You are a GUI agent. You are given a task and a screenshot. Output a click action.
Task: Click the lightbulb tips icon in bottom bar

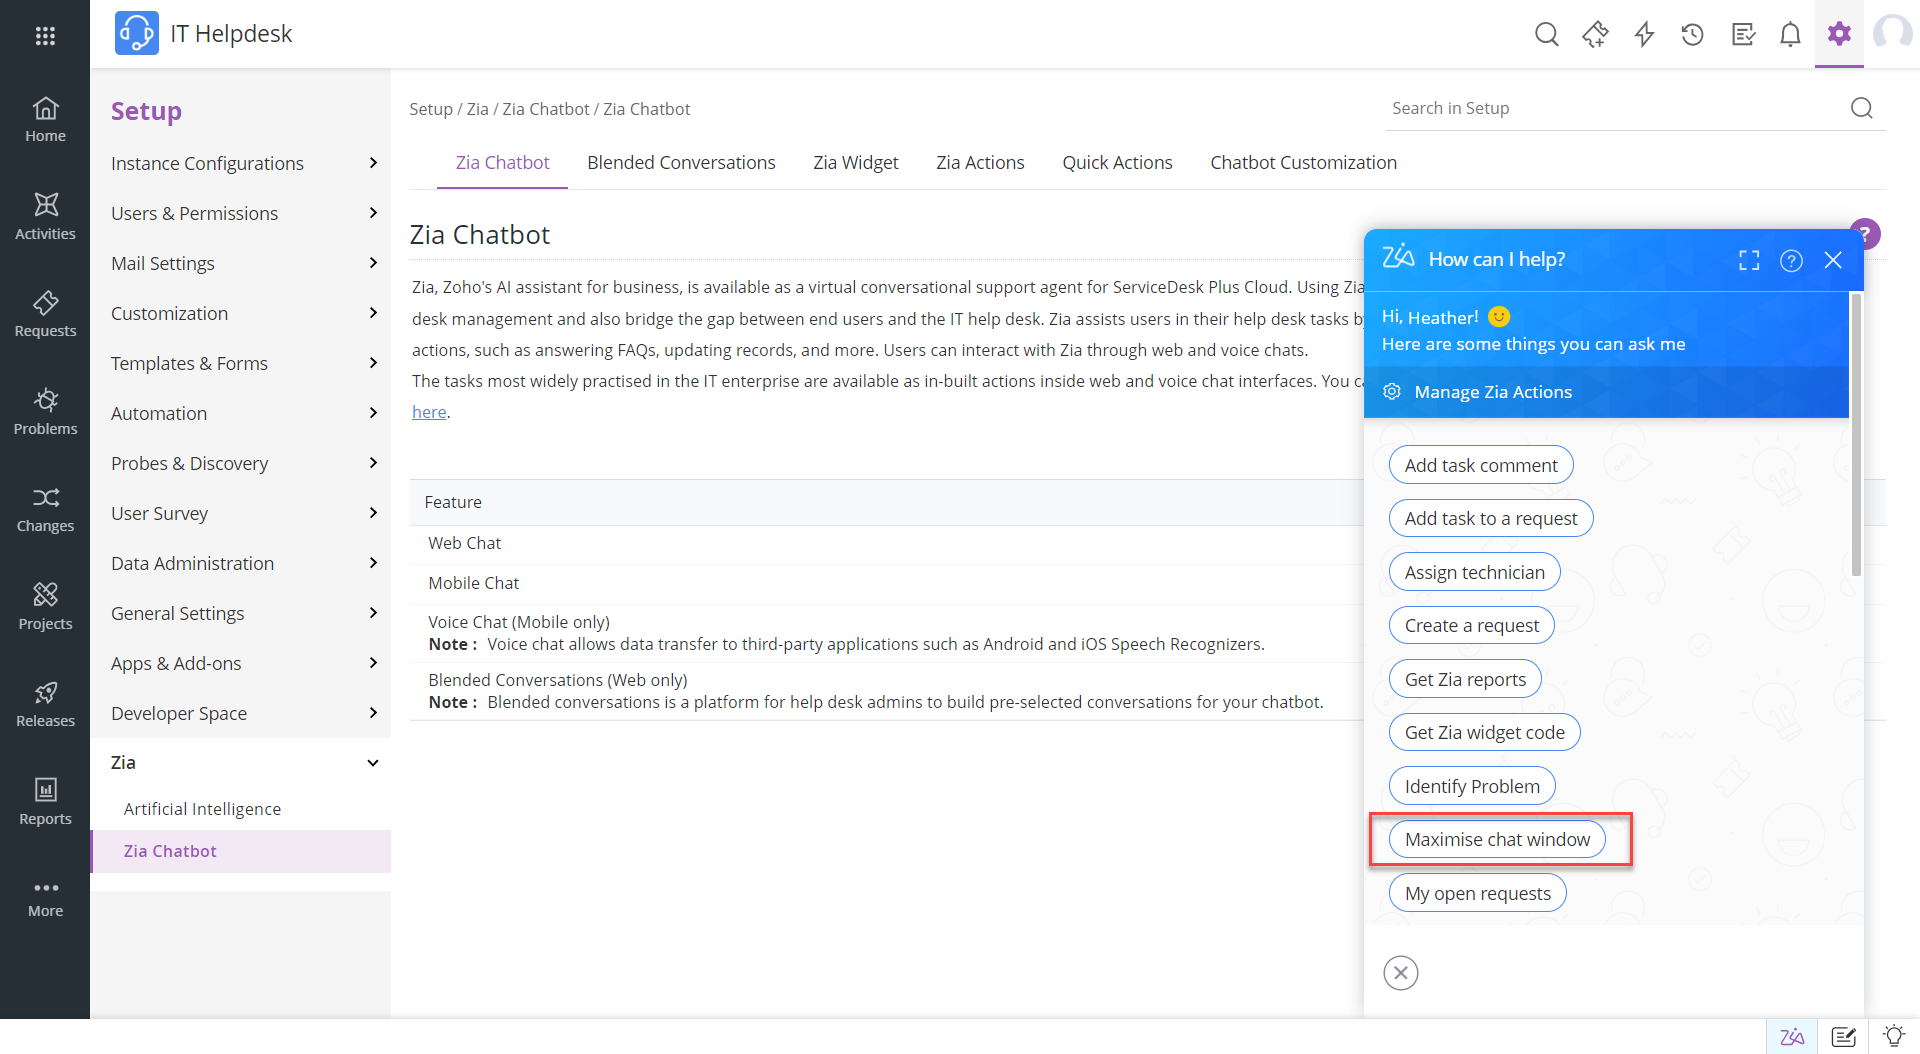(1893, 1036)
